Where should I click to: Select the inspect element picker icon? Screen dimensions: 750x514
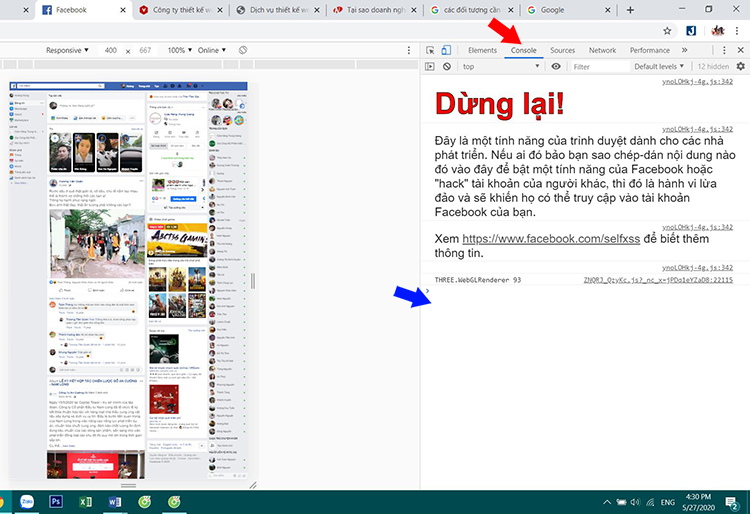click(x=430, y=50)
